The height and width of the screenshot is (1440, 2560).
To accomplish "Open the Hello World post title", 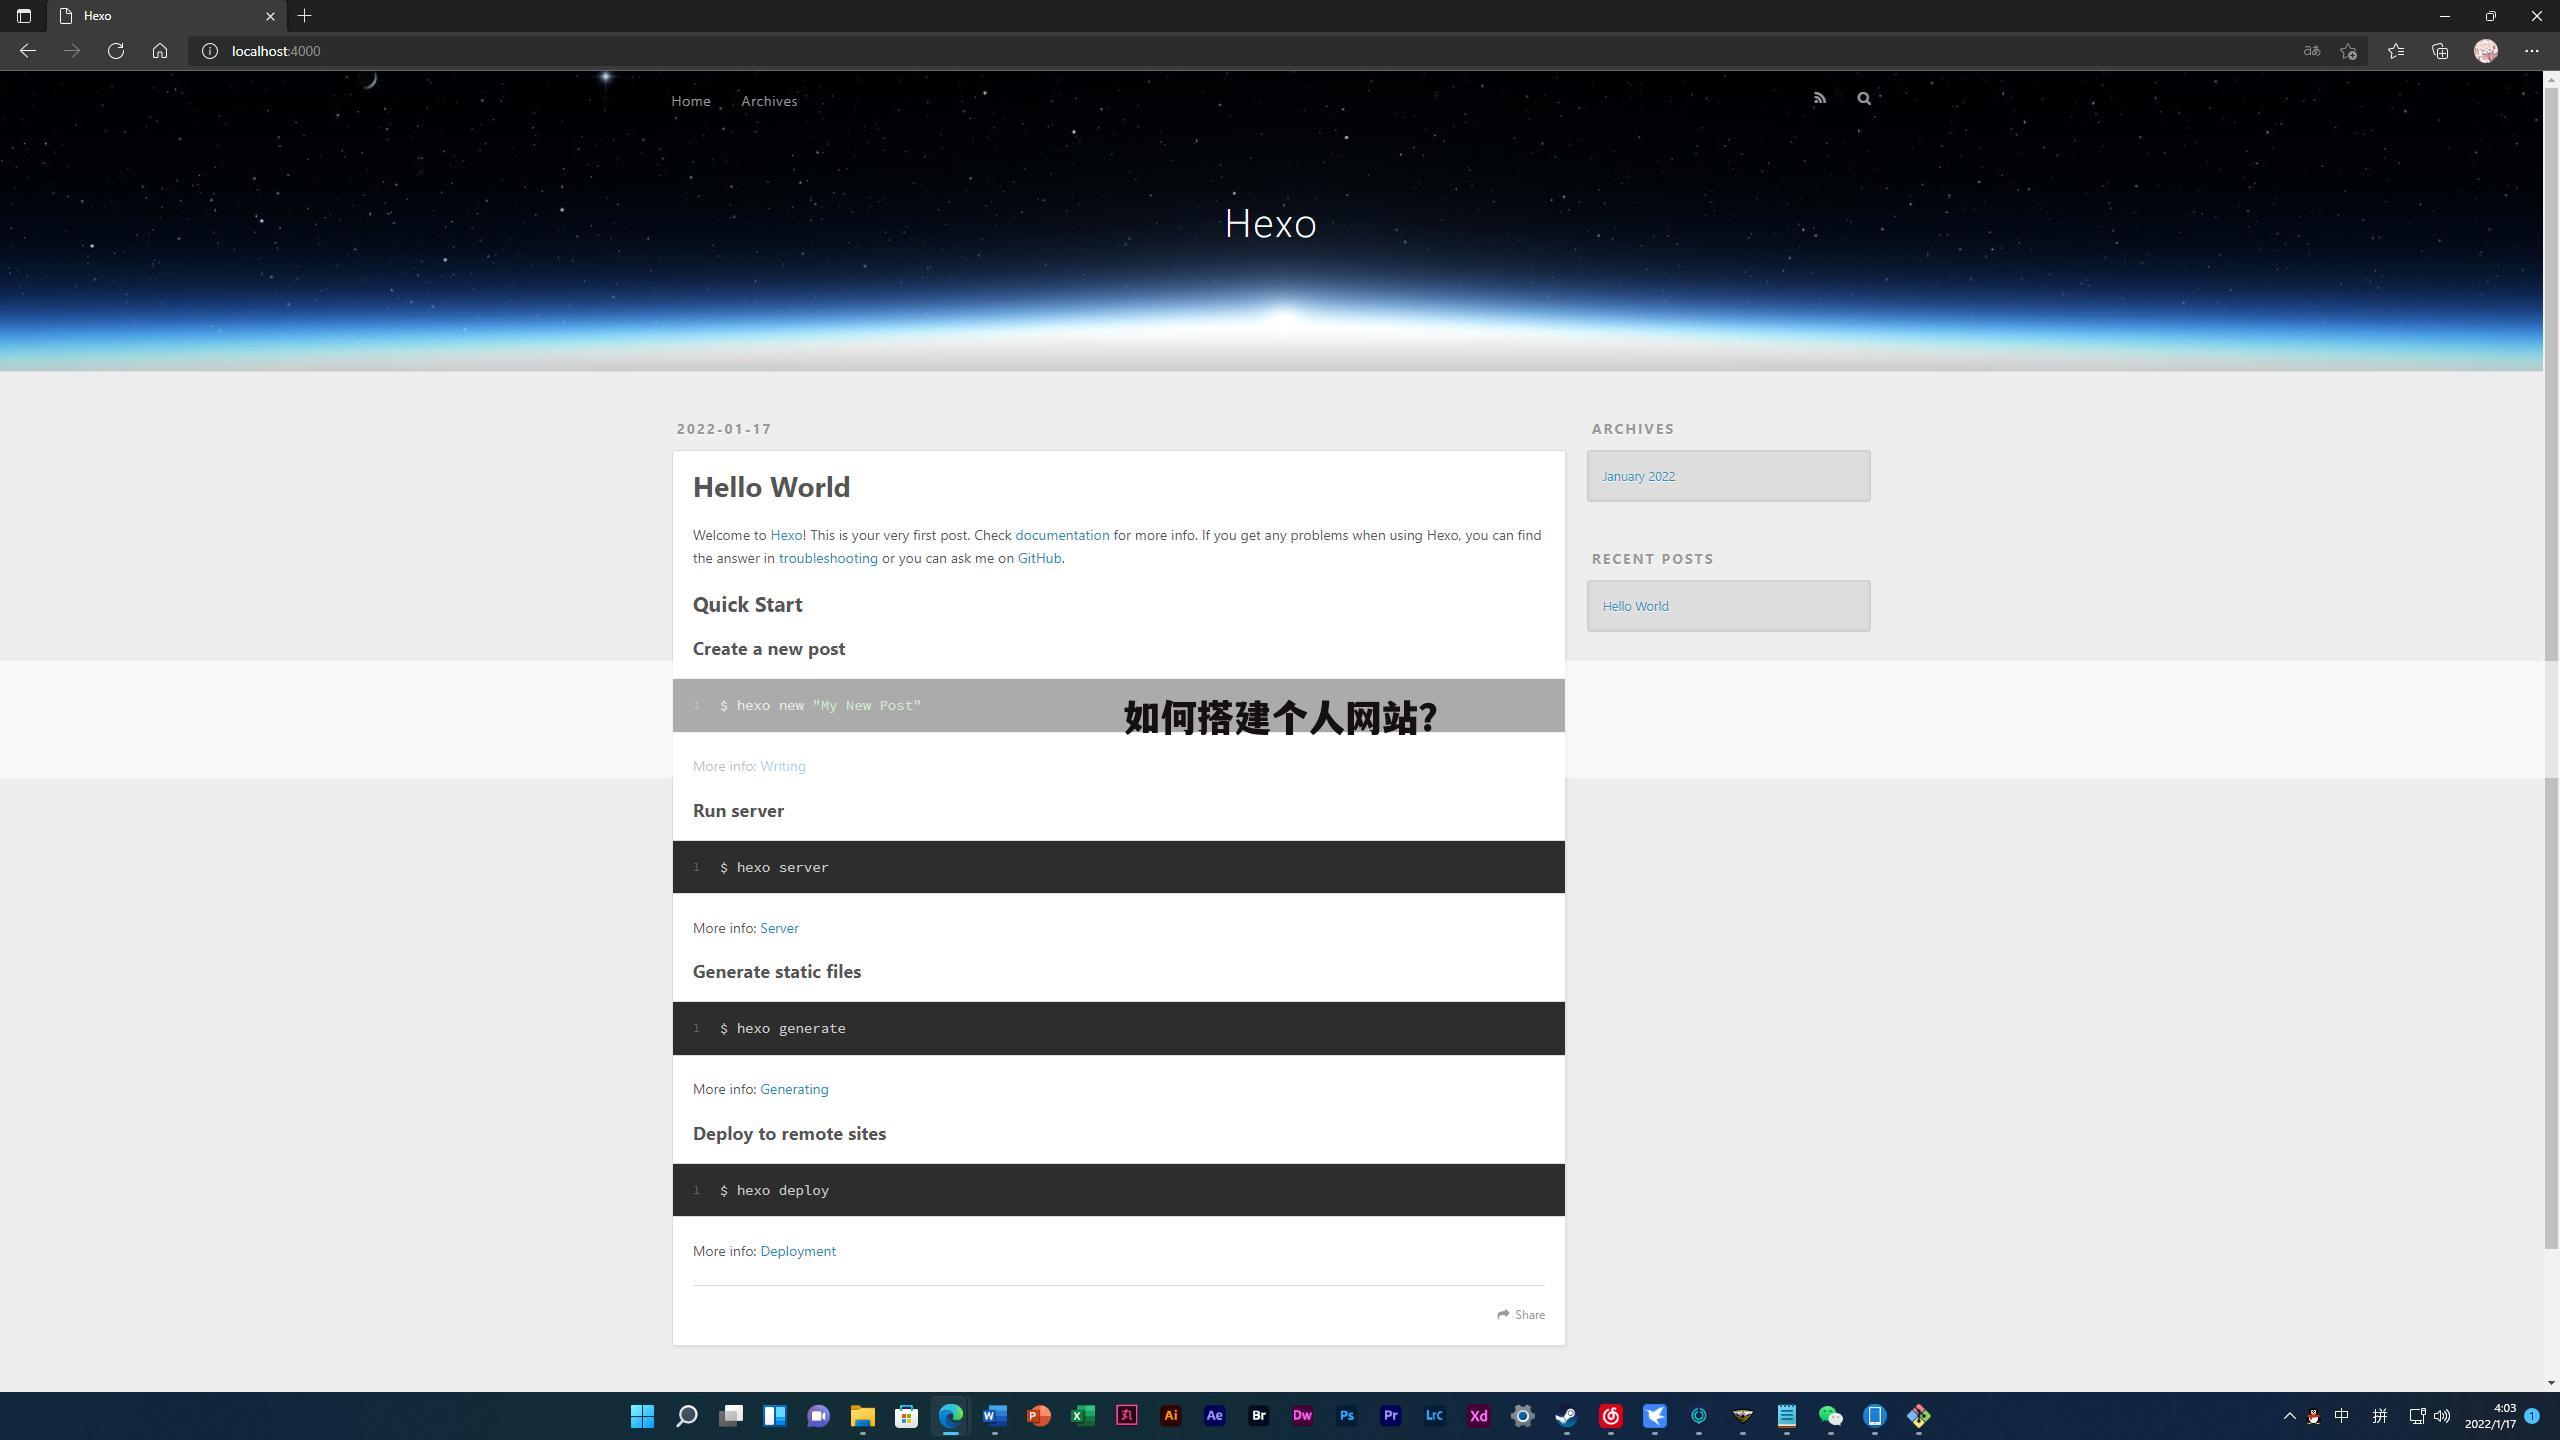I will point(771,487).
